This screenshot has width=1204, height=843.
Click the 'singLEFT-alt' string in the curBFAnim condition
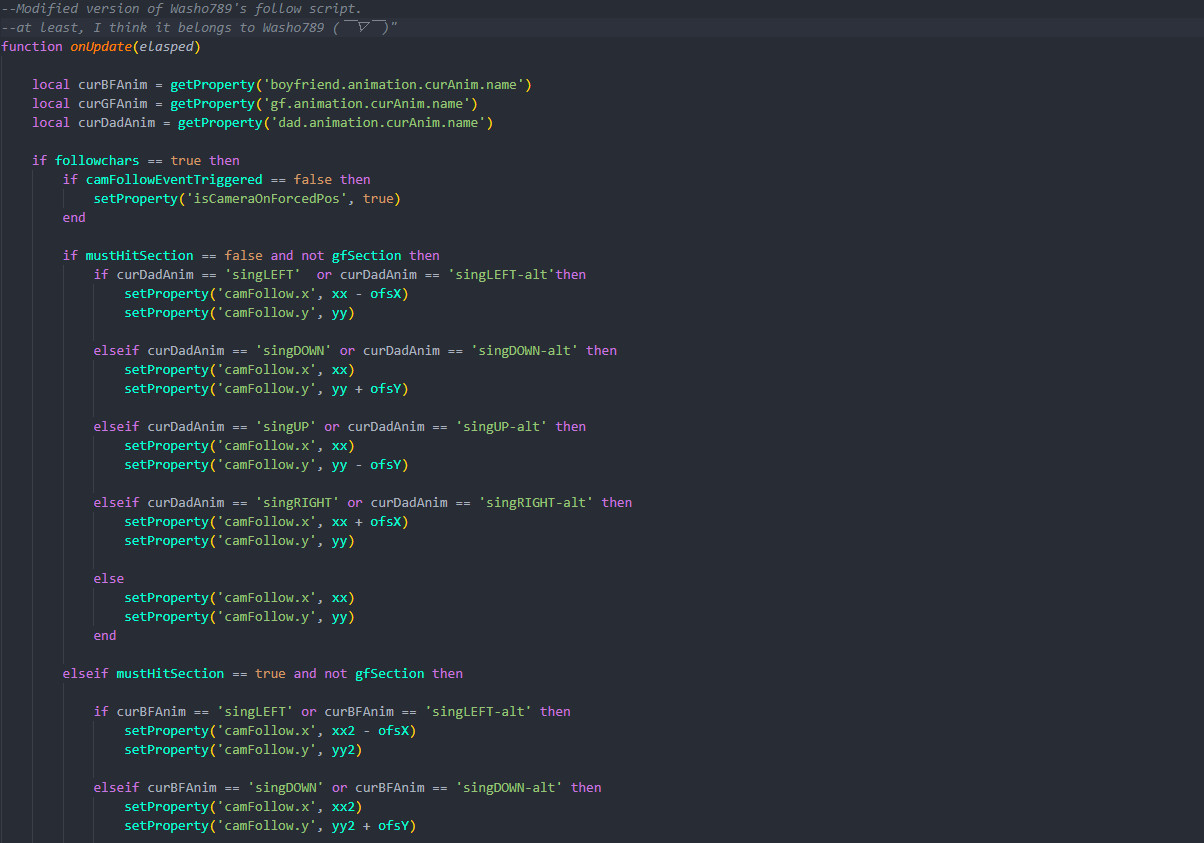tap(478, 712)
